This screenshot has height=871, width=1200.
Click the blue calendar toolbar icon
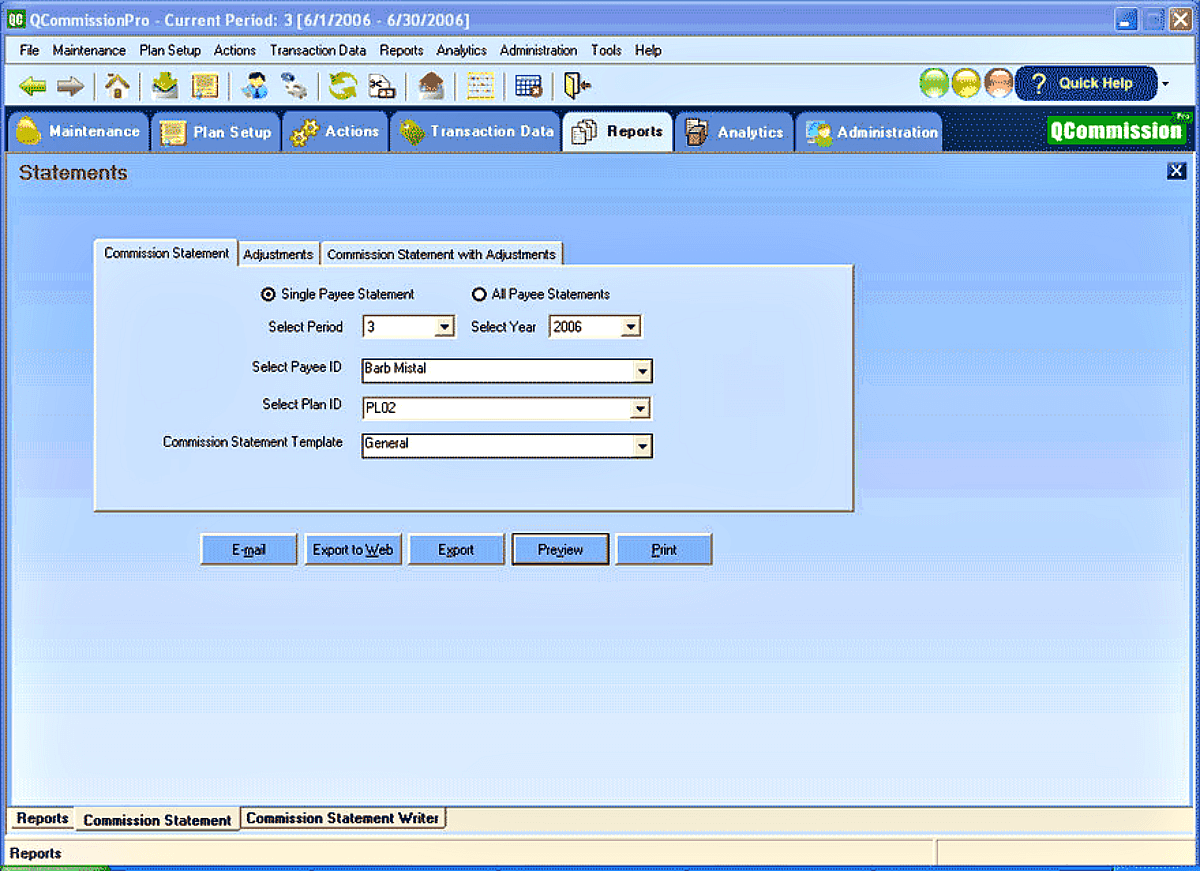click(x=529, y=86)
